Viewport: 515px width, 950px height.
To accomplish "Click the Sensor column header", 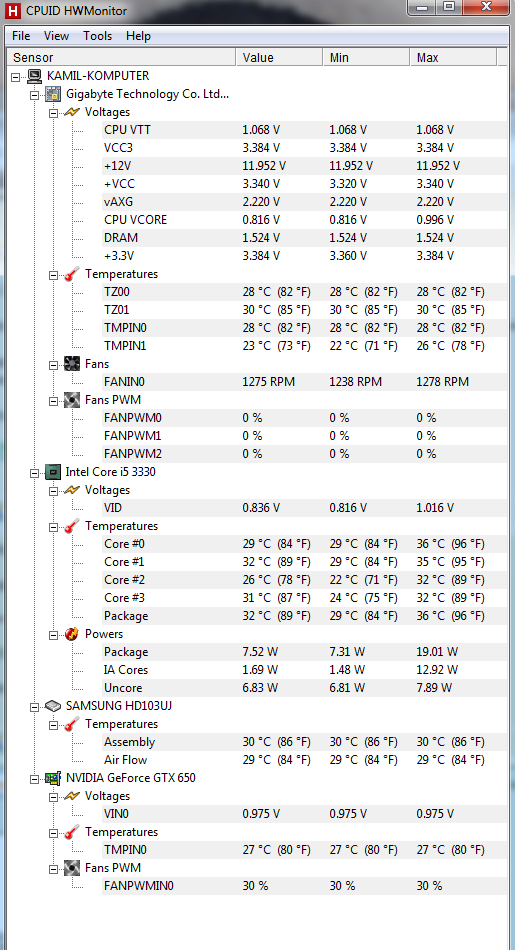I will tap(121, 58).
